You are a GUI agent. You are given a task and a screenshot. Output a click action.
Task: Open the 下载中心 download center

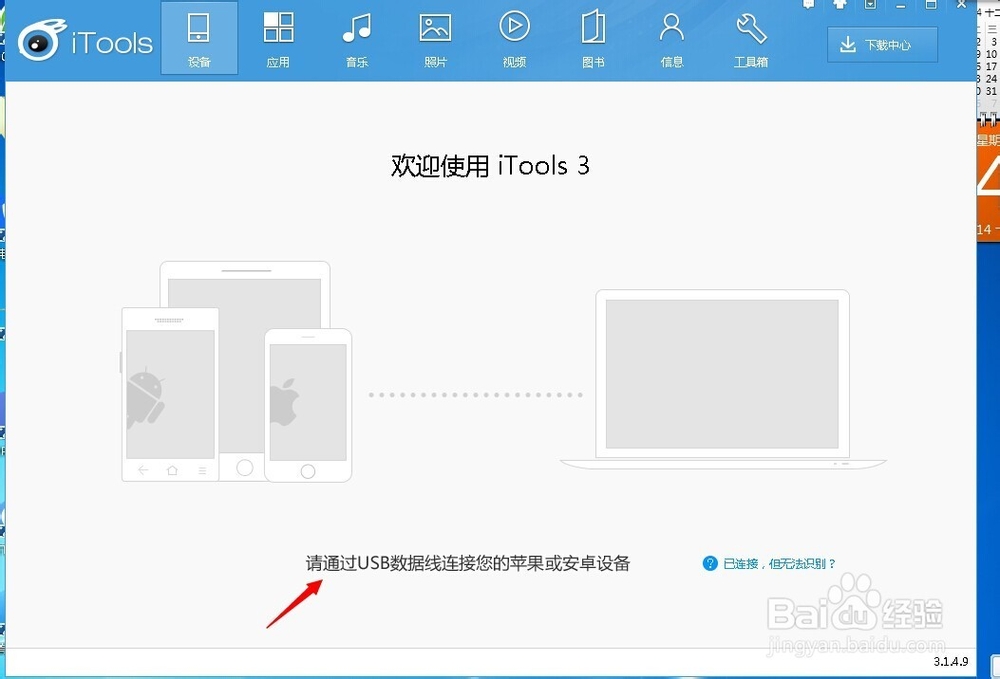tap(883, 45)
